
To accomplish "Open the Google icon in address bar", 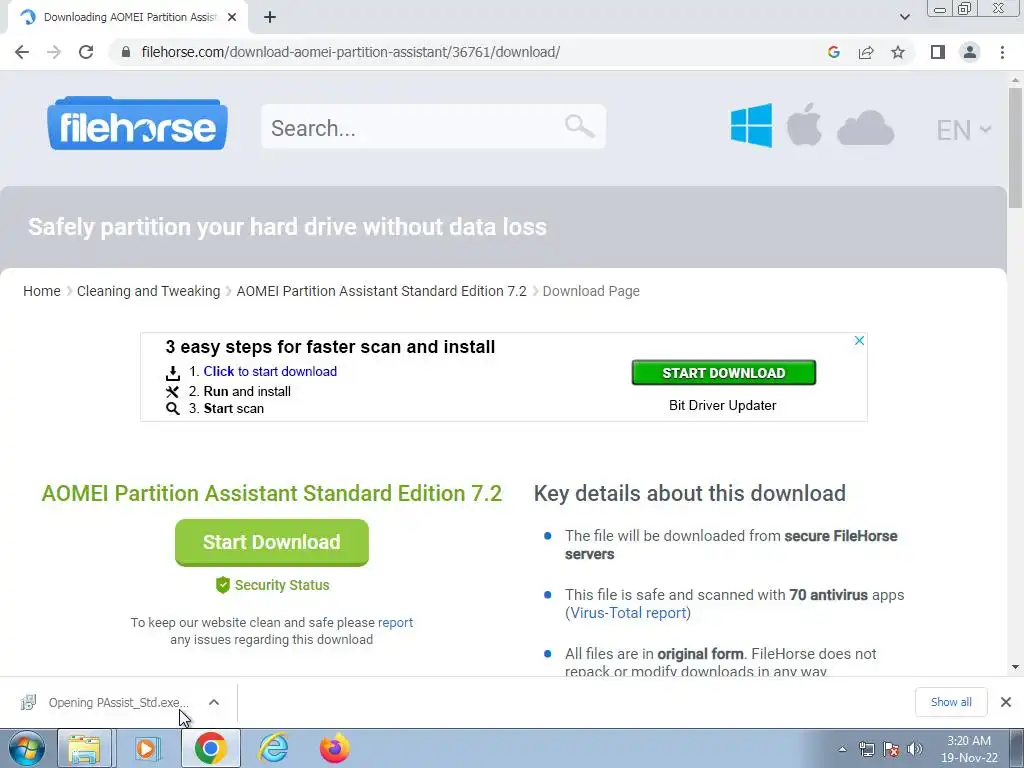I will pos(833,52).
